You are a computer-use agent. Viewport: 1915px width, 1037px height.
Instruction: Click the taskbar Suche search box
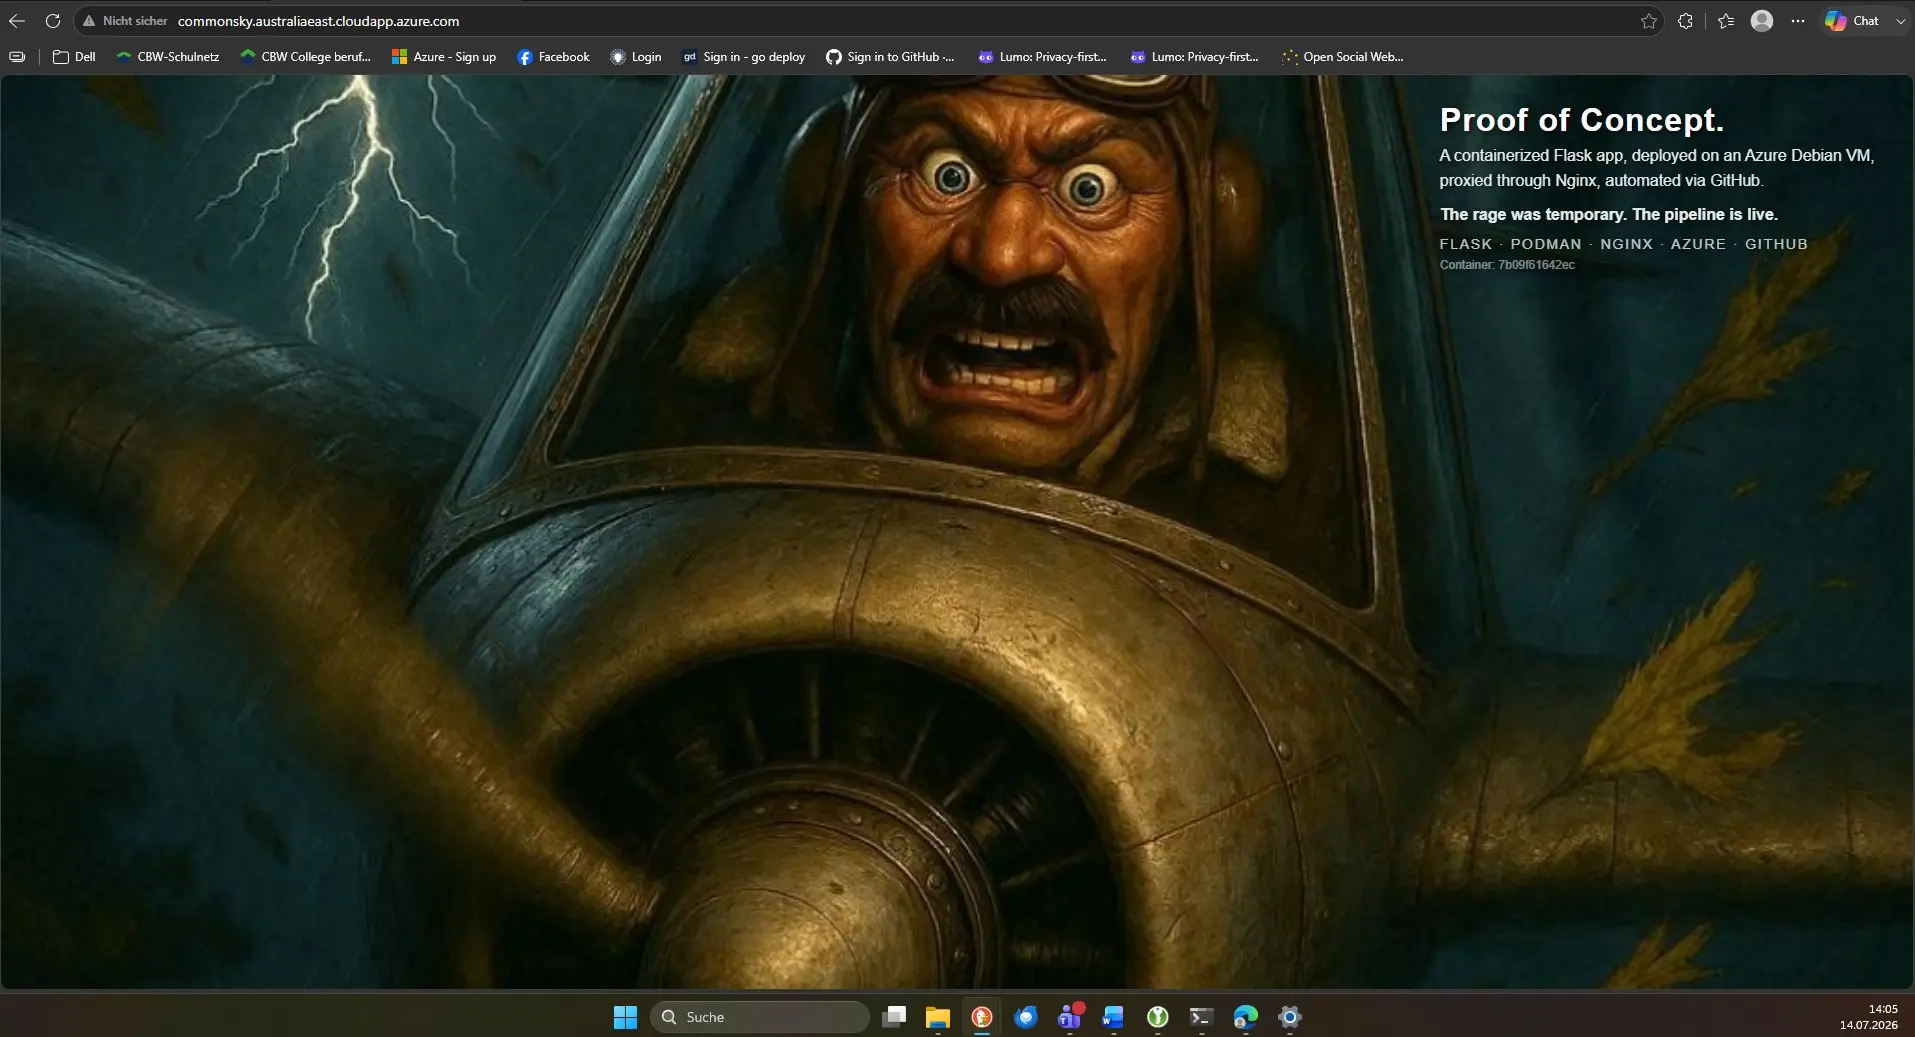click(x=759, y=1017)
